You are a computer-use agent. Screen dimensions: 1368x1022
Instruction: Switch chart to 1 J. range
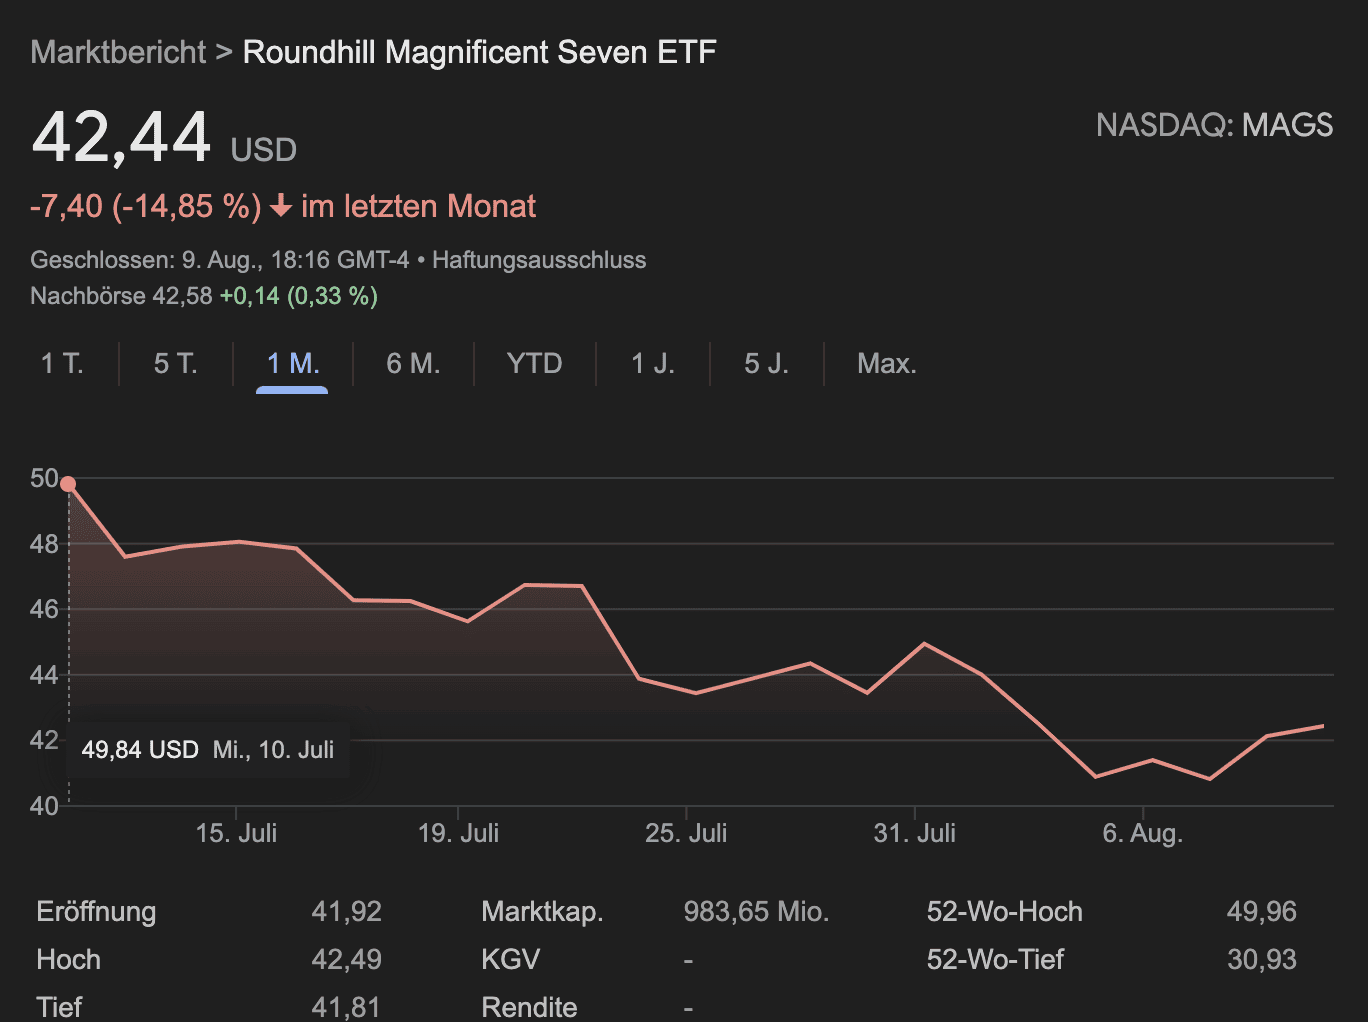tap(653, 363)
